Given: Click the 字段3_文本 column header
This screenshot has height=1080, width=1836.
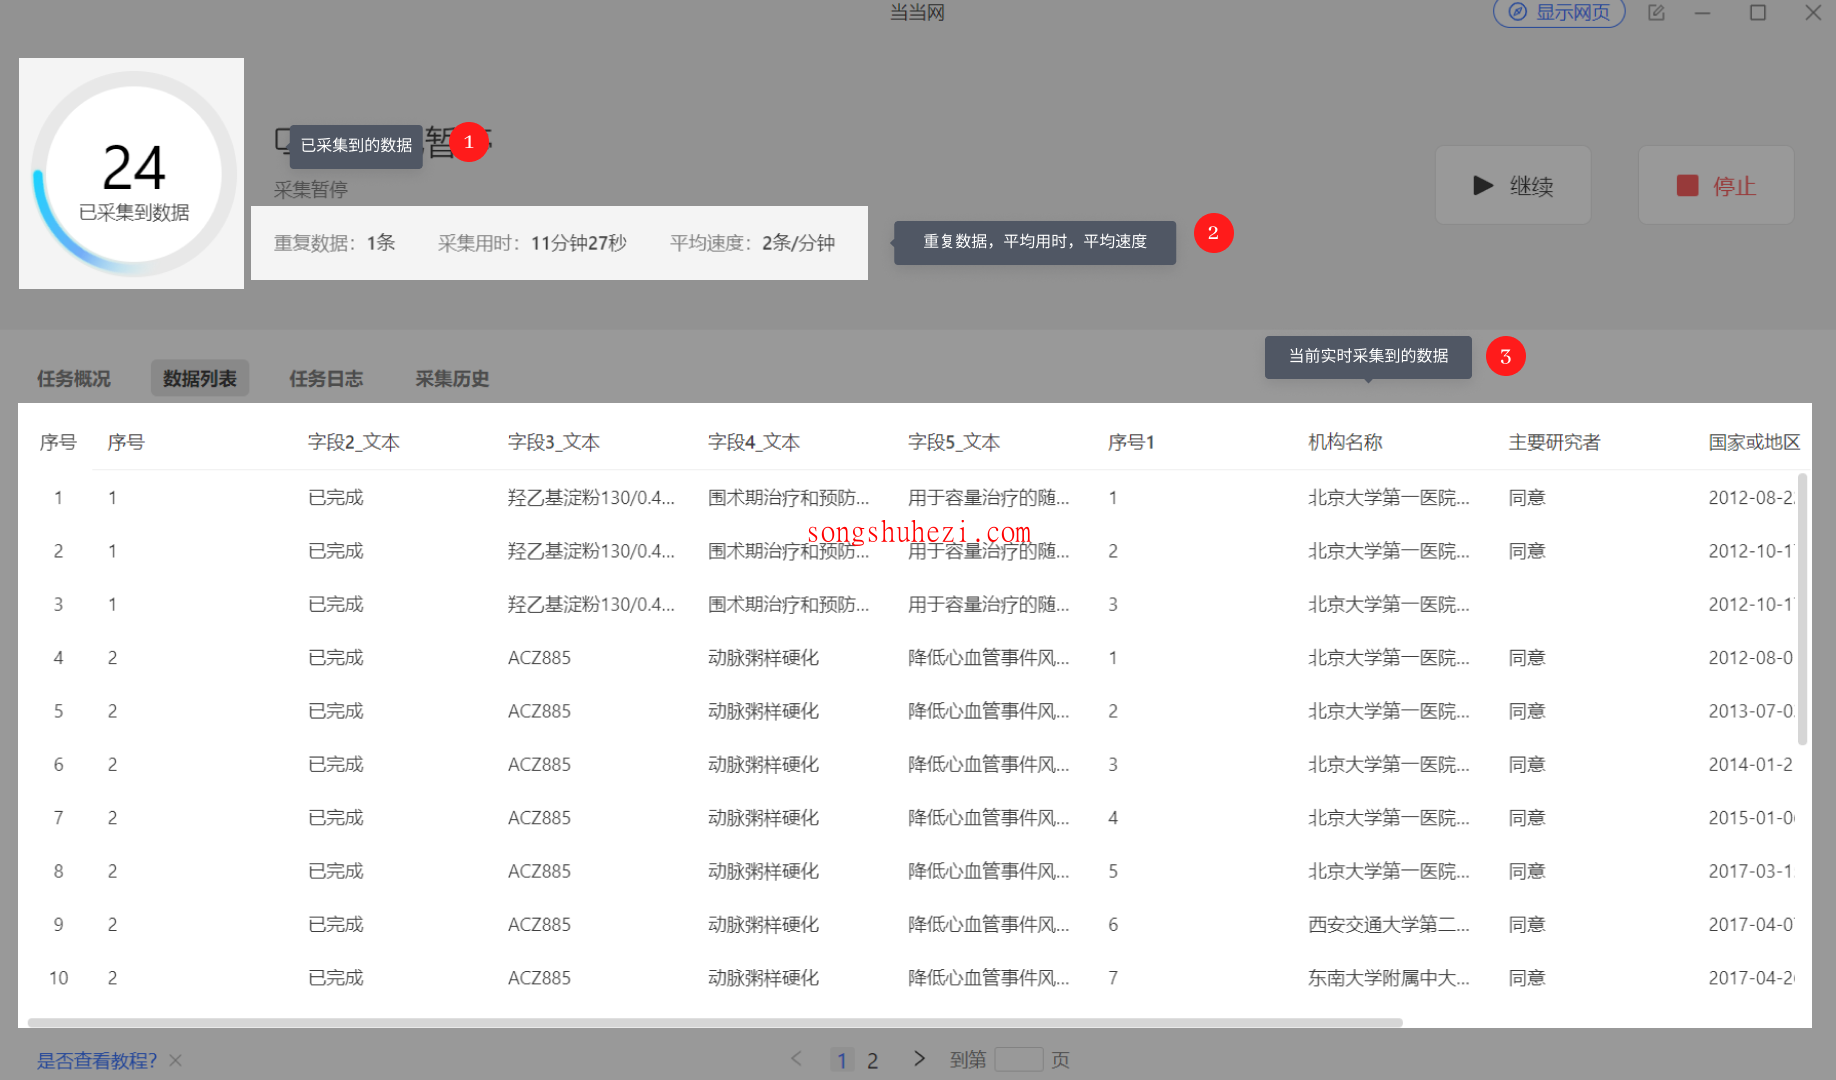Looking at the screenshot, I should [554, 442].
